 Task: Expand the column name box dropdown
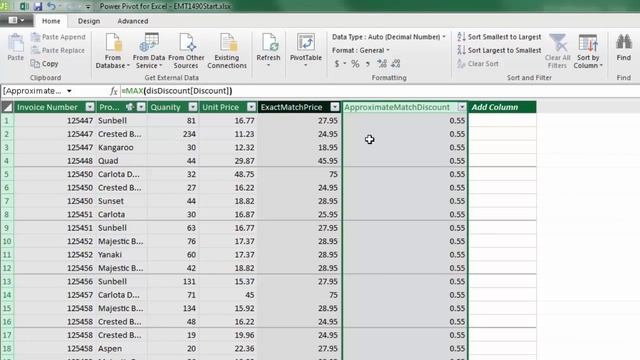[x=69, y=91]
